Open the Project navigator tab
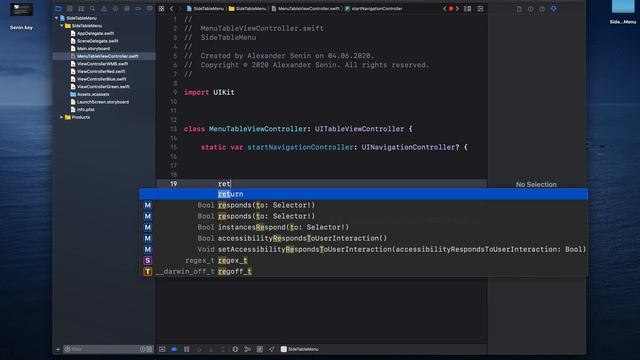 coord(58,9)
